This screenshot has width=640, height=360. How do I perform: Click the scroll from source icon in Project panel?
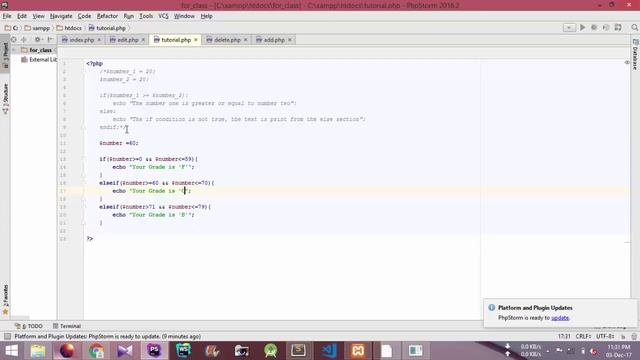(x=13, y=40)
